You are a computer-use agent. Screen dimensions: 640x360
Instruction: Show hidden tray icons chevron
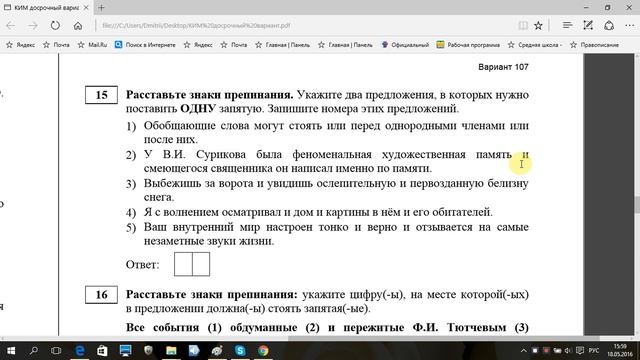(x=524, y=351)
